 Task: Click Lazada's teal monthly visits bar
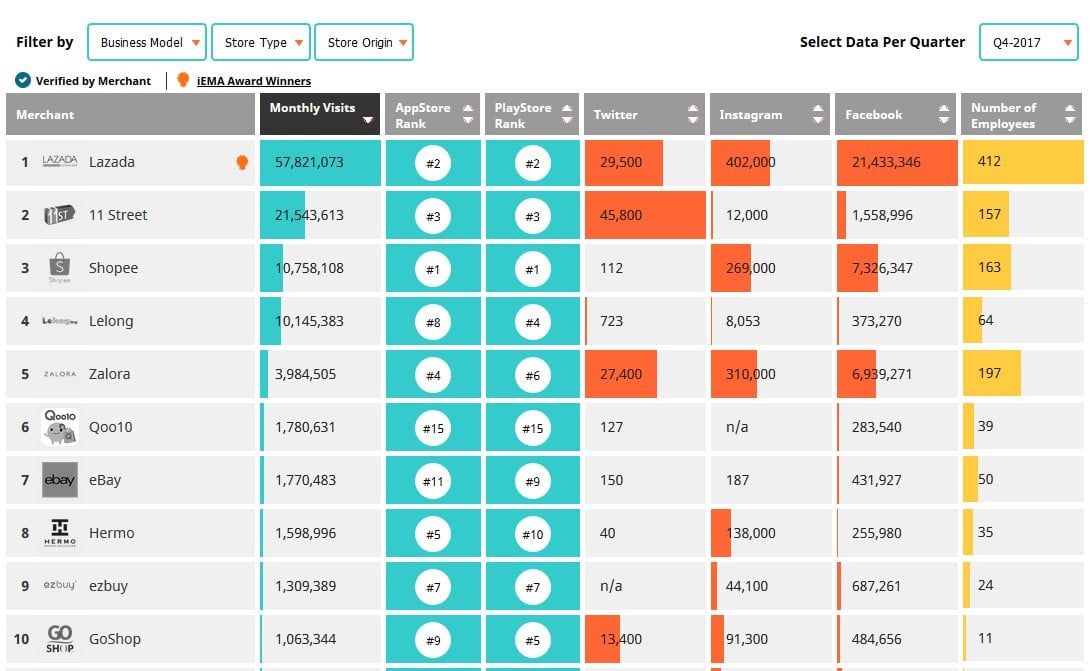tap(320, 162)
